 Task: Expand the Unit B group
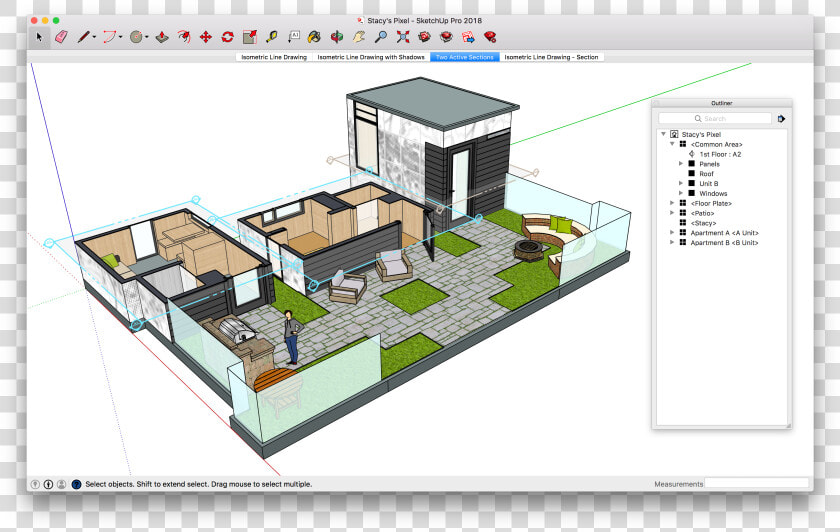click(x=681, y=183)
